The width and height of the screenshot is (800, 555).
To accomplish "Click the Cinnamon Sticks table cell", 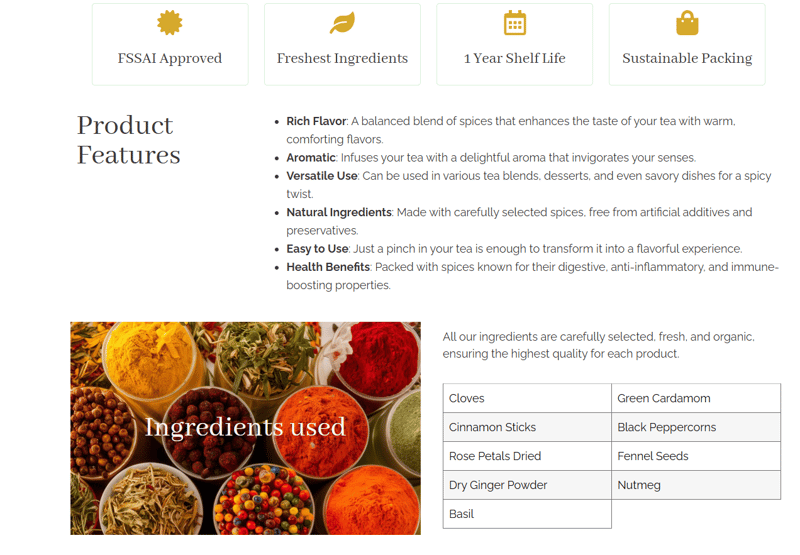I will (527, 427).
